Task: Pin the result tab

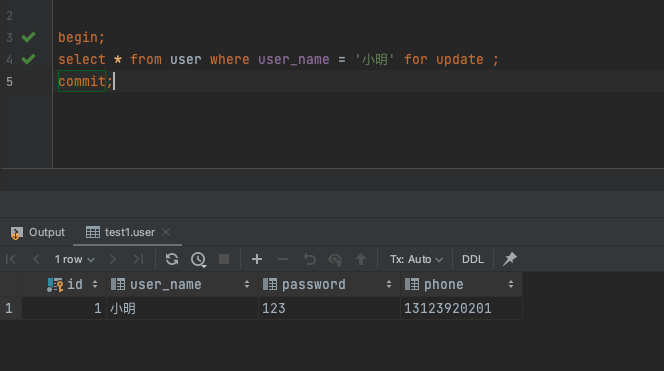Action: pos(510,259)
